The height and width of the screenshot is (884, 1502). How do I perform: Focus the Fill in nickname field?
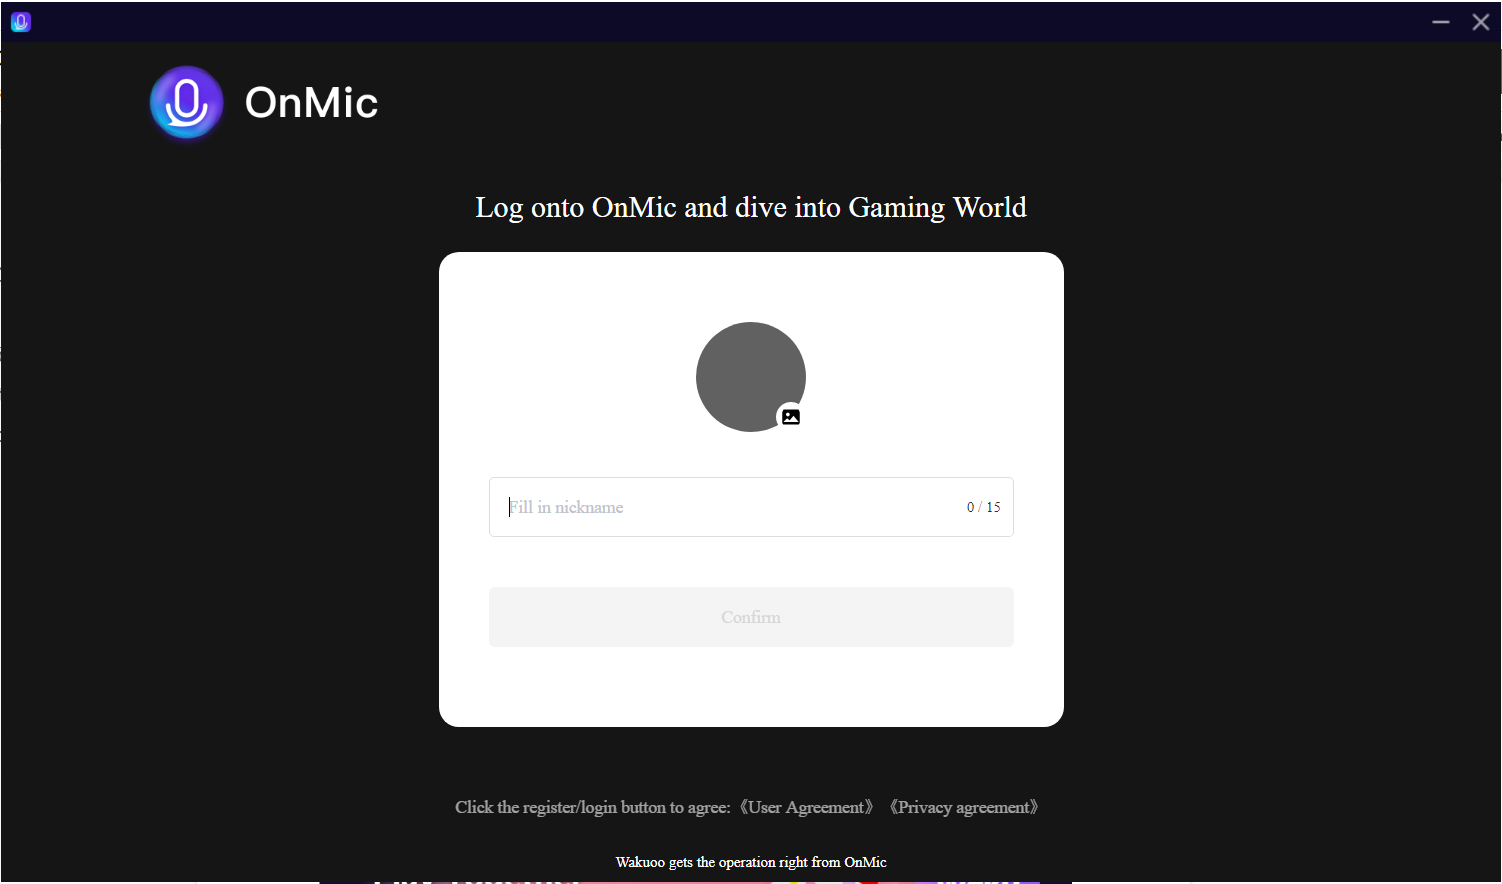(x=751, y=507)
